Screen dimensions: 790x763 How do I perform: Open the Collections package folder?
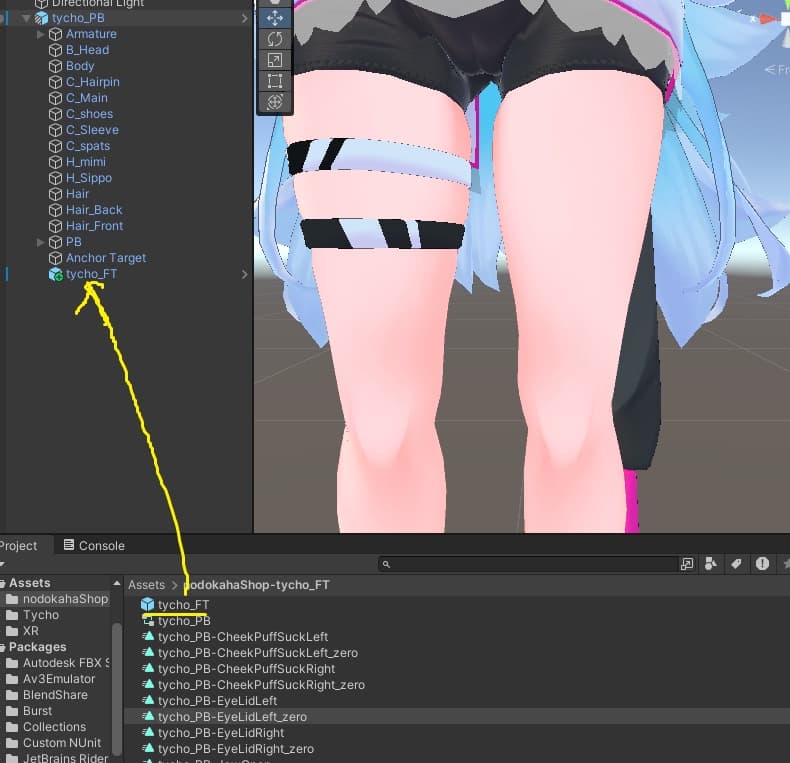pyautogui.click(x=54, y=727)
